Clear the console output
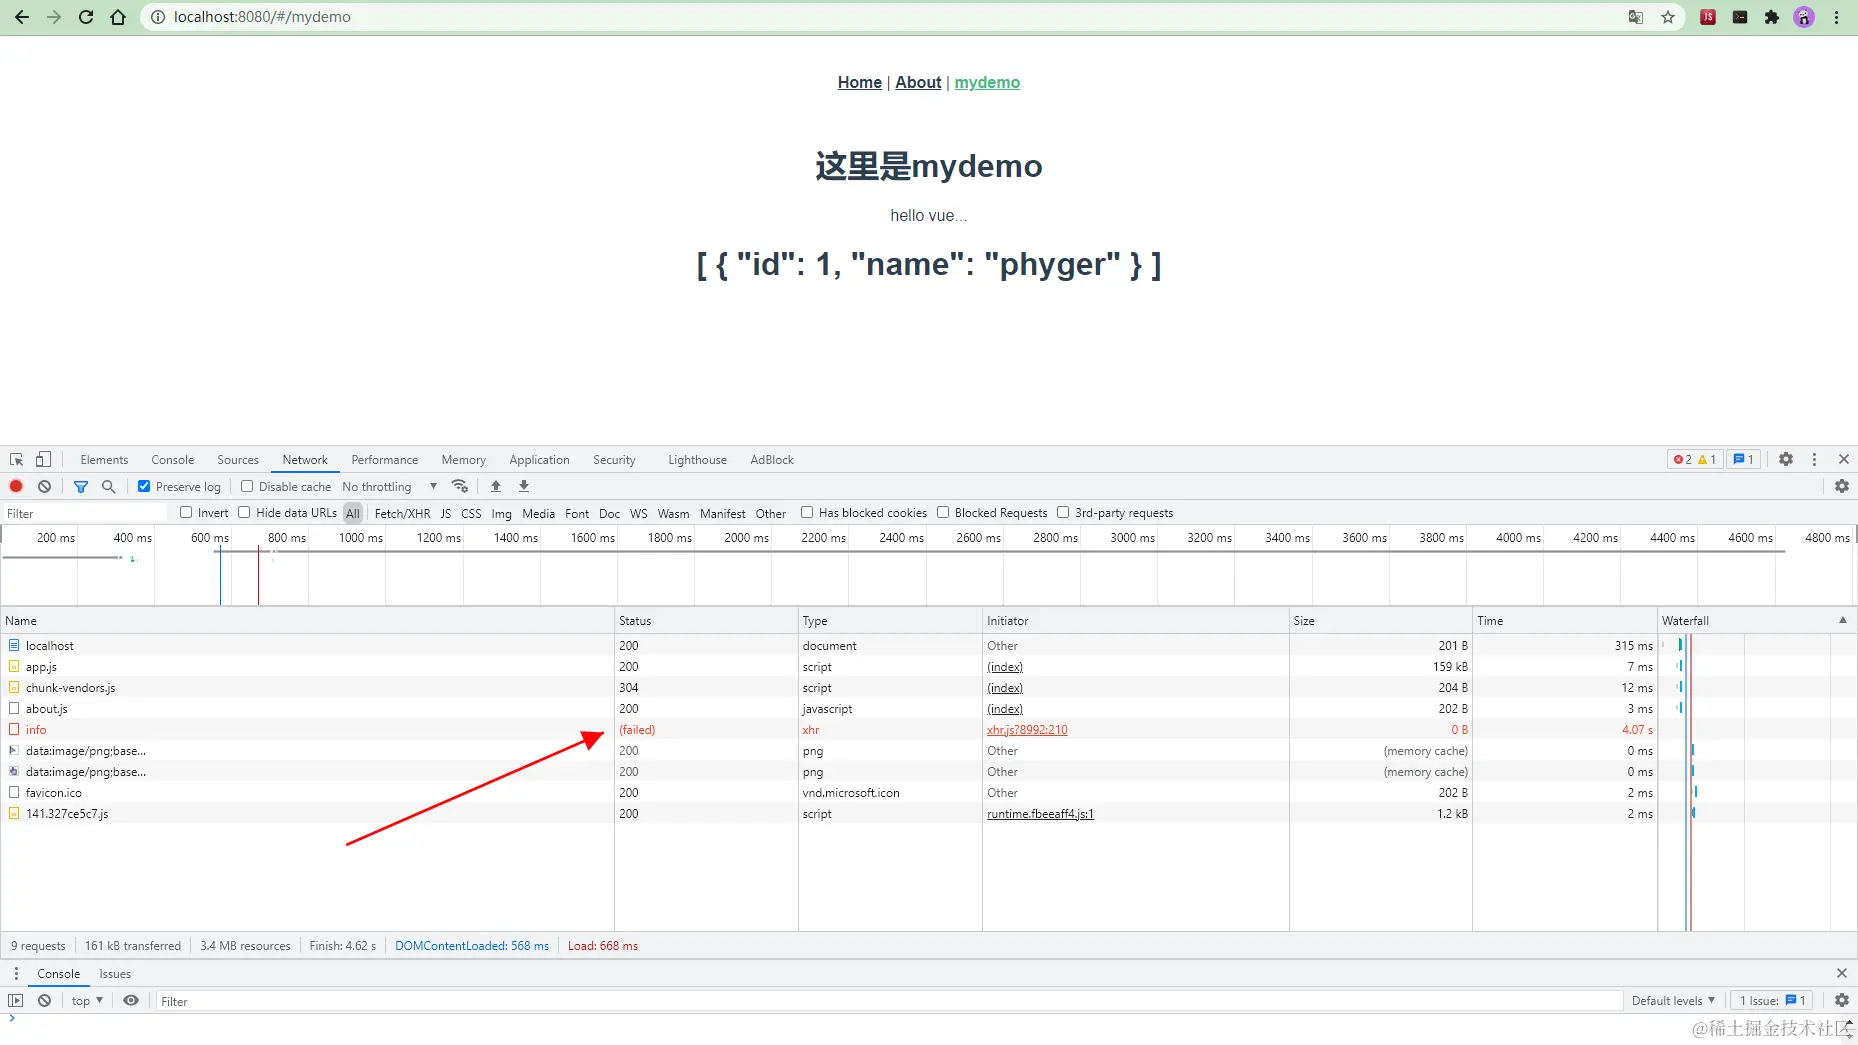 44,1001
